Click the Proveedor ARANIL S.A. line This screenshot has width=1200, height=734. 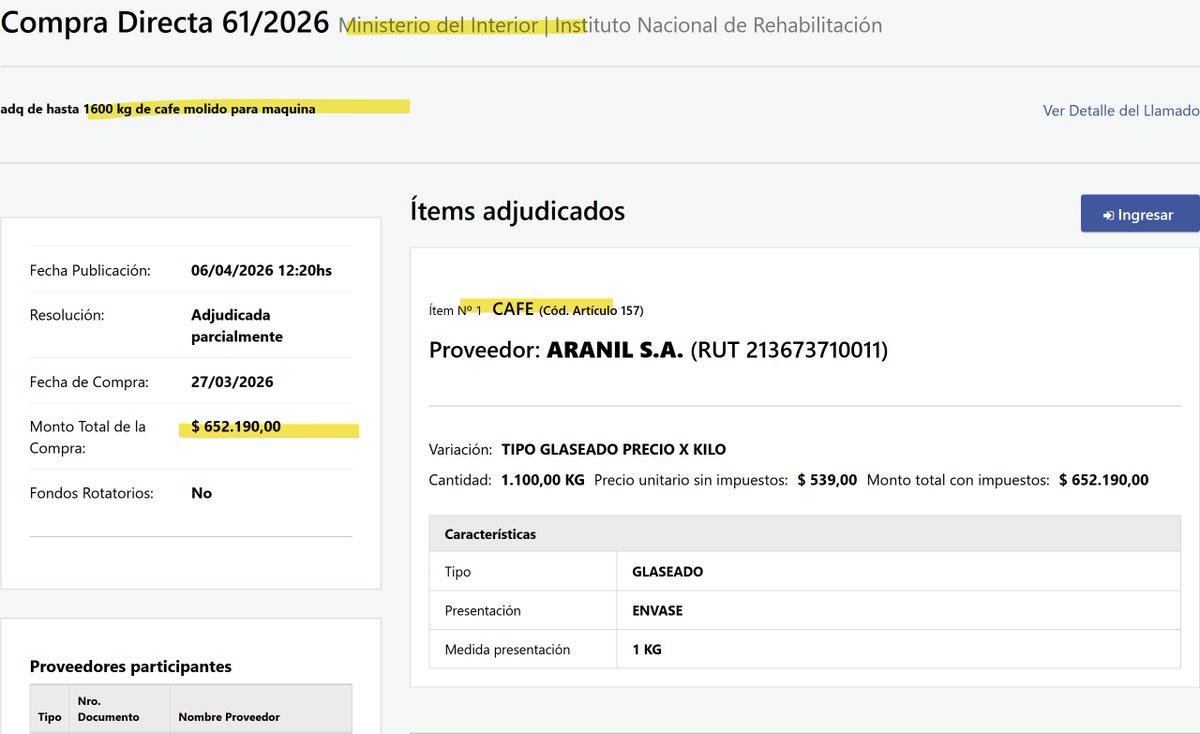coord(658,350)
